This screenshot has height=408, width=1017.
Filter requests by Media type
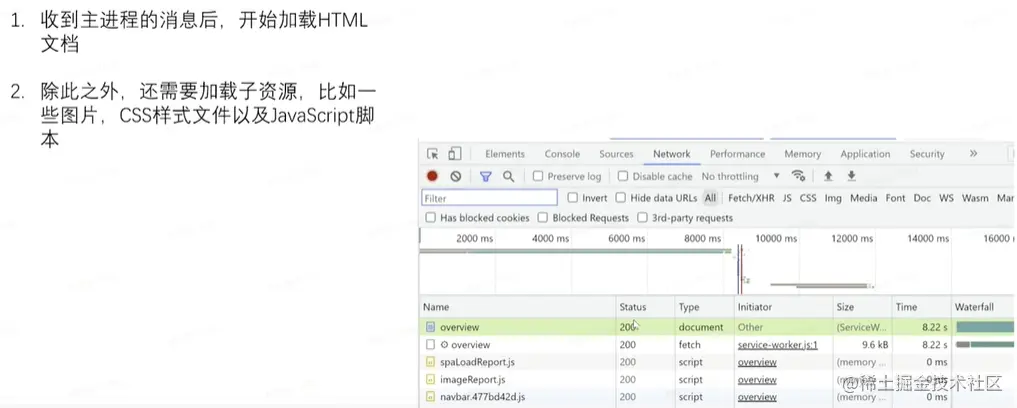click(863, 198)
